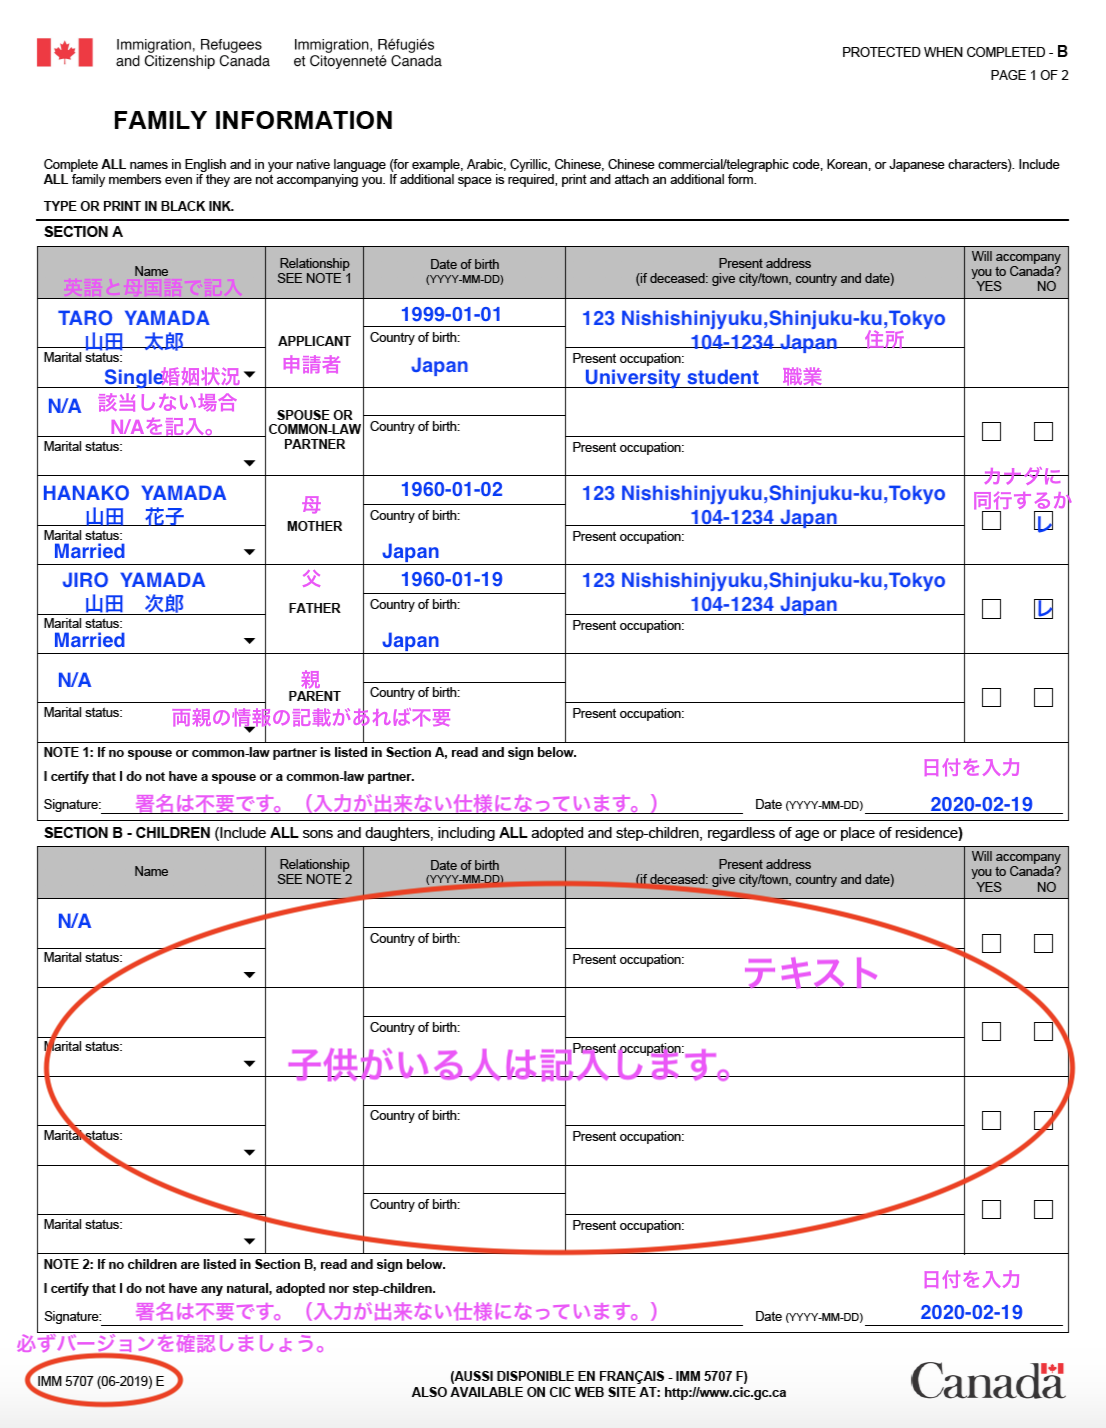Expand the mother's marital status dropdown arrow

click(x=249, y=552)
